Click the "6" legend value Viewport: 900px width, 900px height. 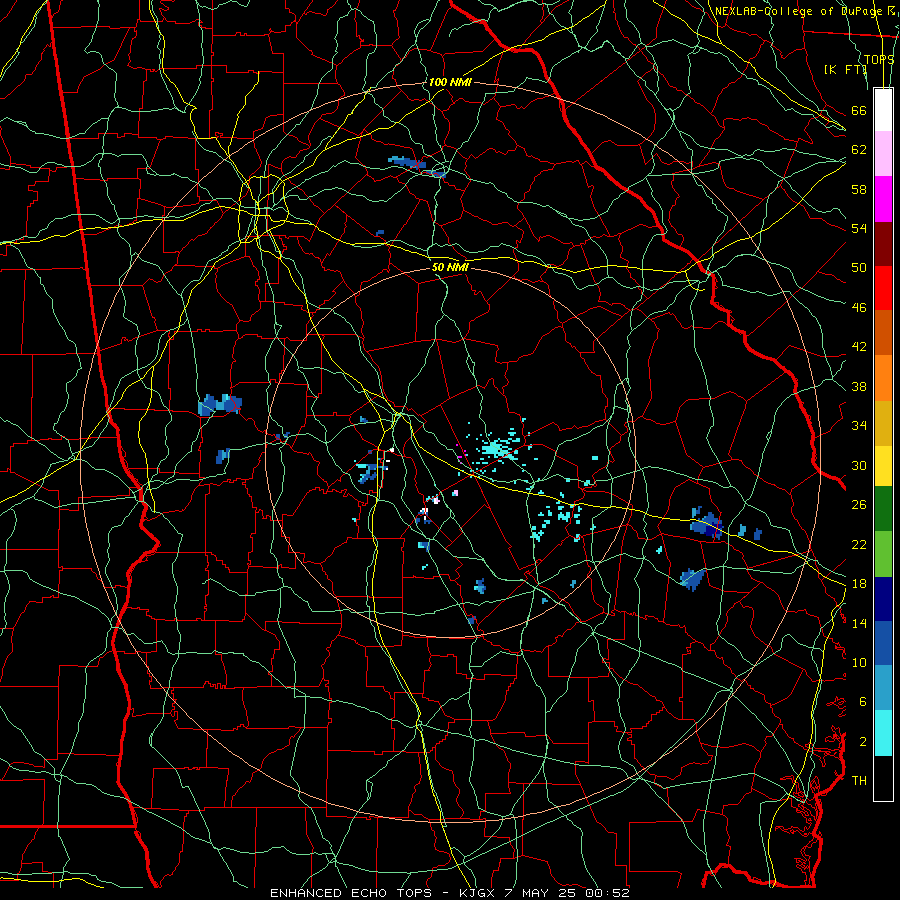point(863,702)
